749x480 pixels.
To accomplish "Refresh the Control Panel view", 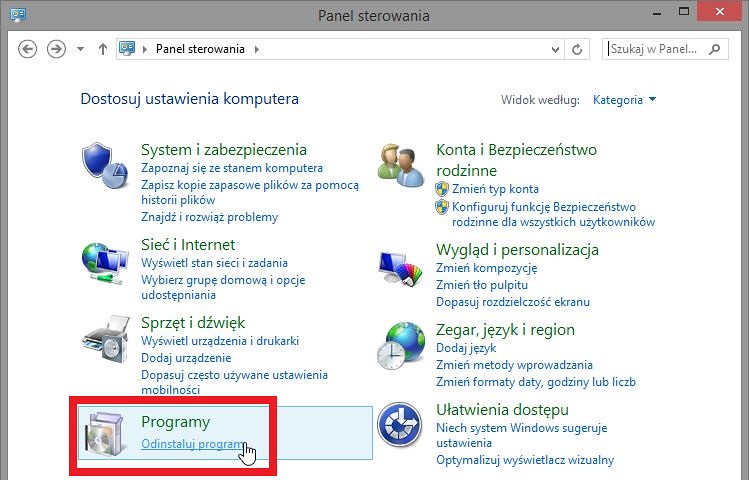I will (577, 49).
